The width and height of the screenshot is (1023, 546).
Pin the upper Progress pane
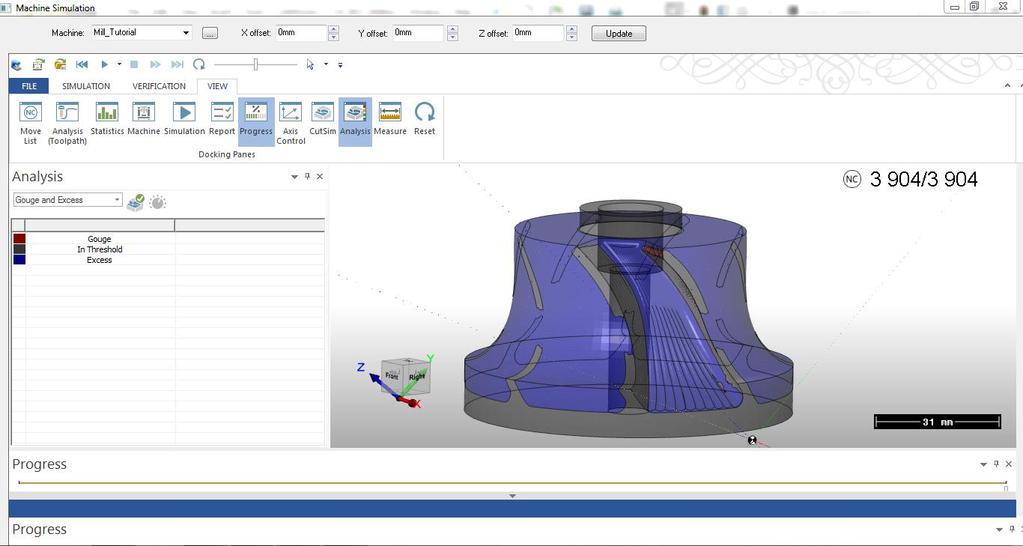[x=996, y=464]
